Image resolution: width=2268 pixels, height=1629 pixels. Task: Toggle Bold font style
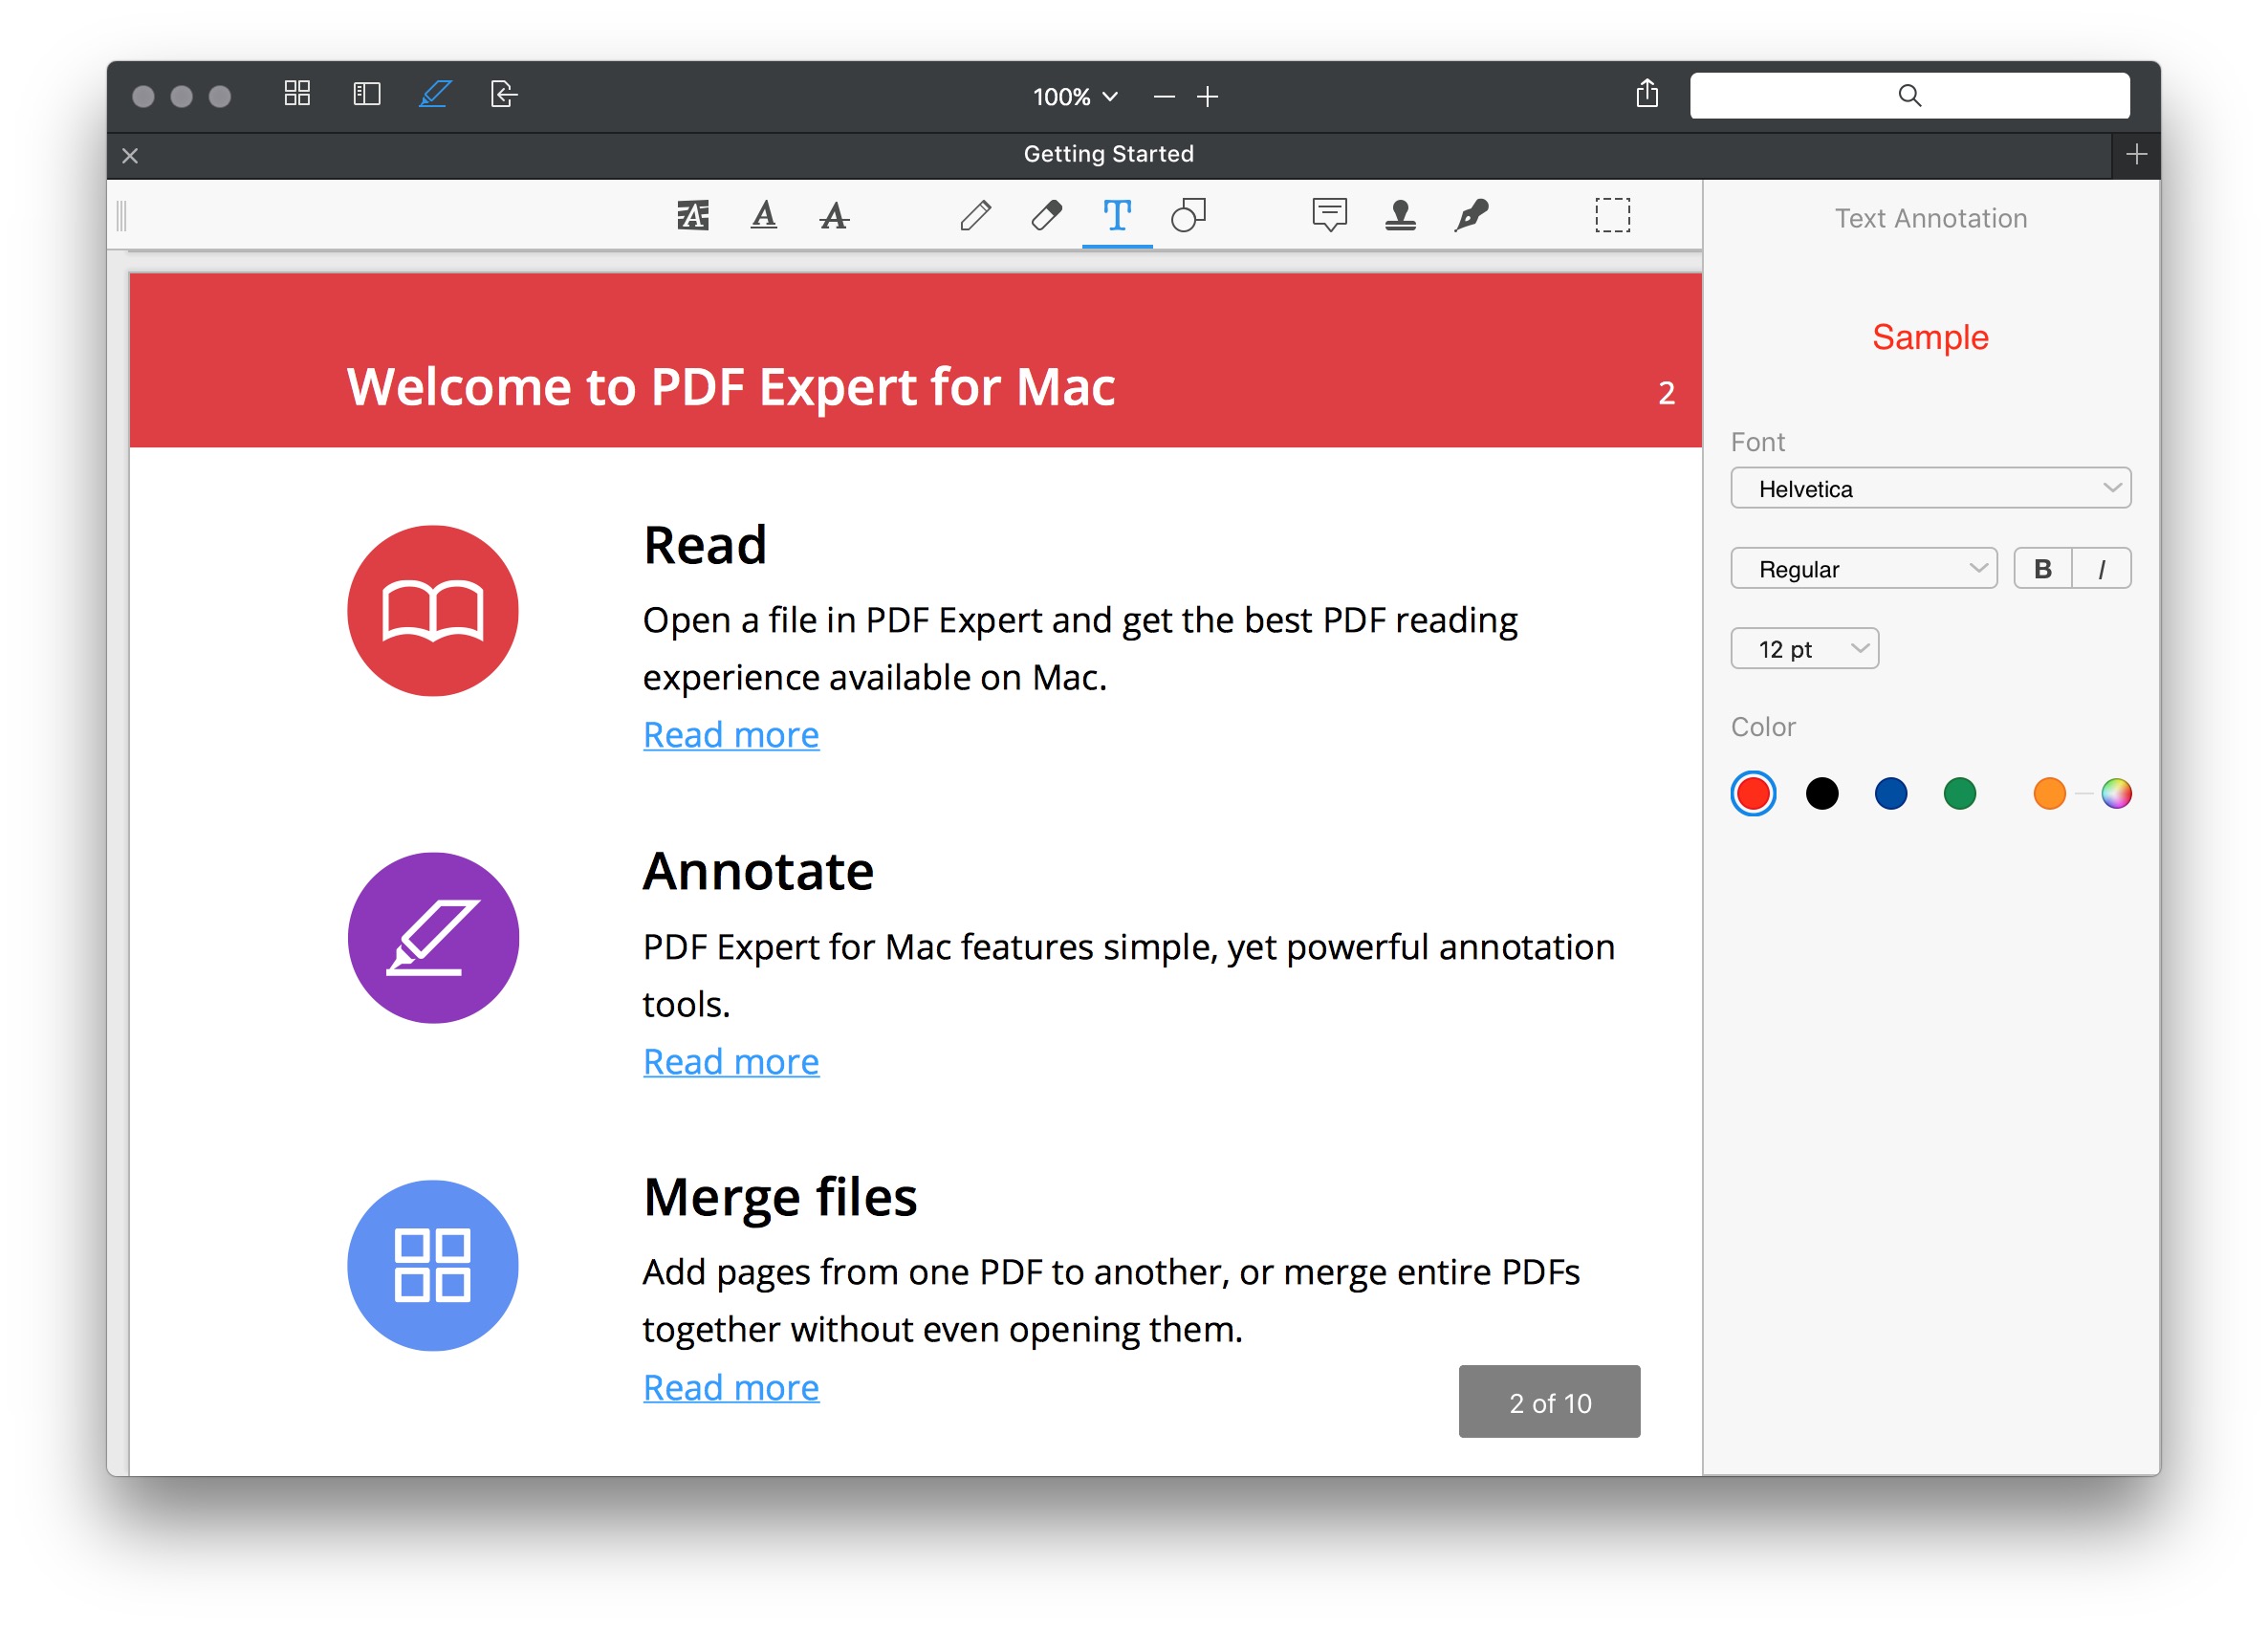coord(2042,569)
